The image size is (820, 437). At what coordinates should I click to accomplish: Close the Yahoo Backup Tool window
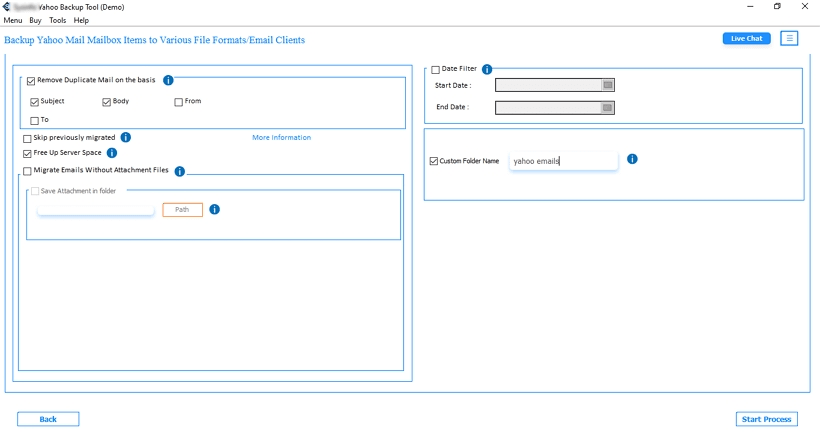805,6
